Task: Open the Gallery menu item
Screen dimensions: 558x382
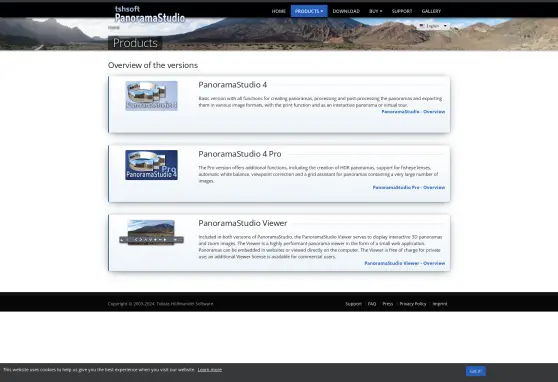Action: pos(431,11)
